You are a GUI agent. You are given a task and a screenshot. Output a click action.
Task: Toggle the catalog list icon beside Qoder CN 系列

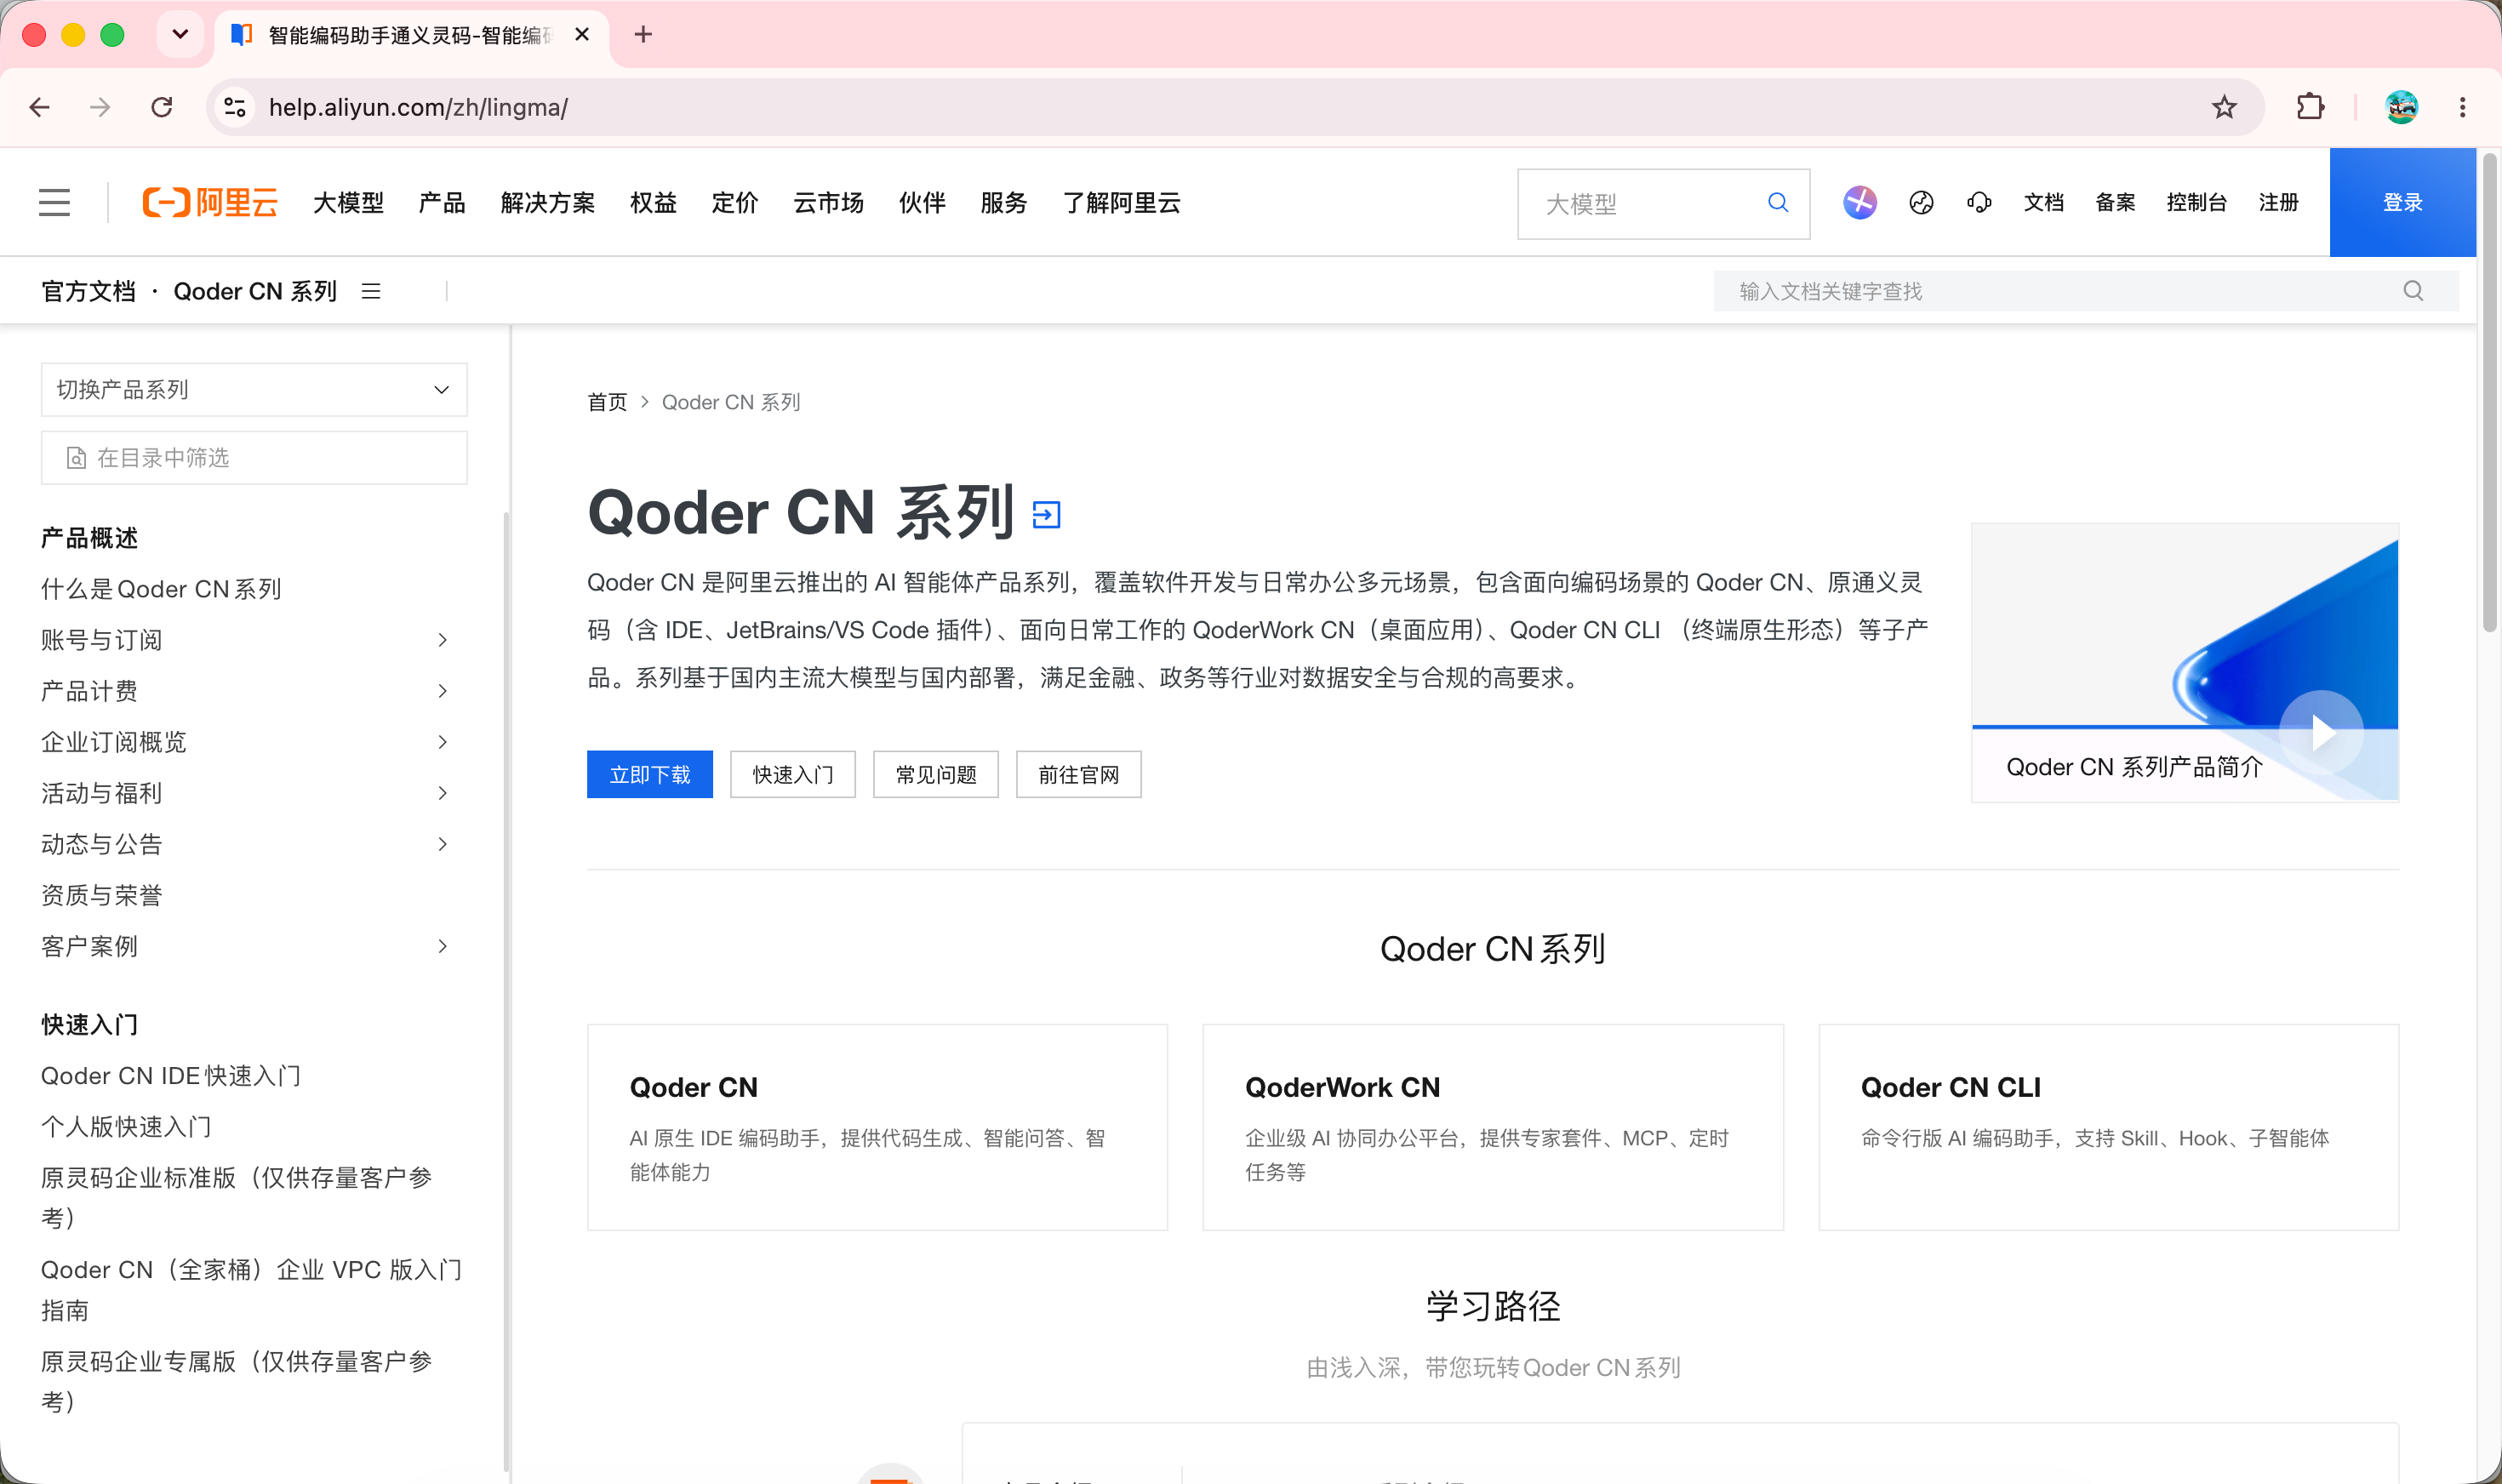[x=371, y=291]
